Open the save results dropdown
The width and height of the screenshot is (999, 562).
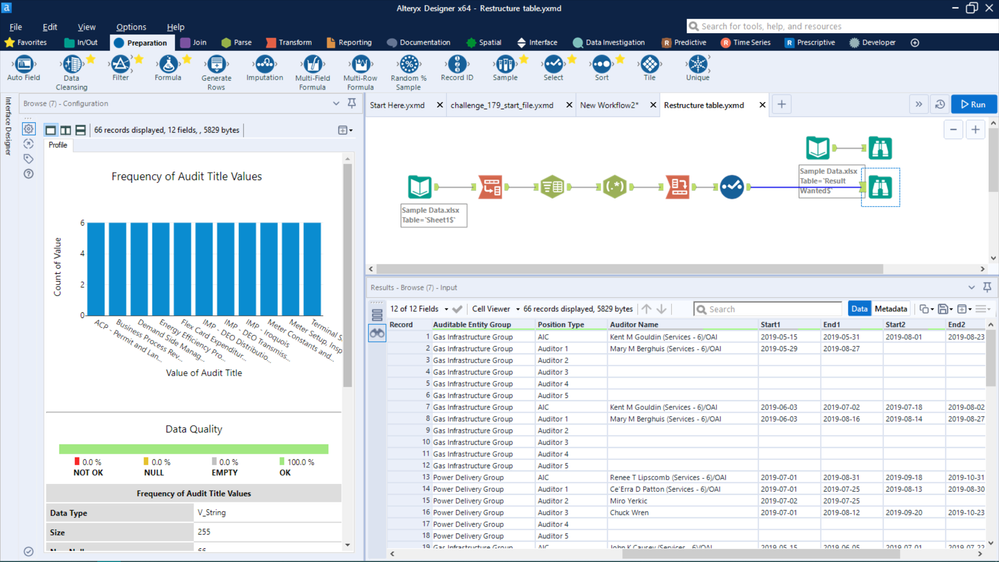point(945,309)
